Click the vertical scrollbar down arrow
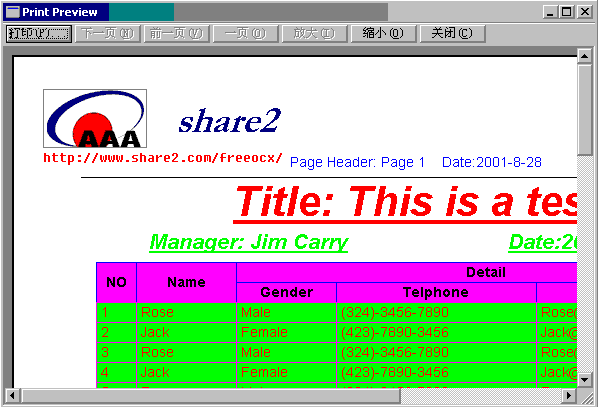 (x=584, y=380)
